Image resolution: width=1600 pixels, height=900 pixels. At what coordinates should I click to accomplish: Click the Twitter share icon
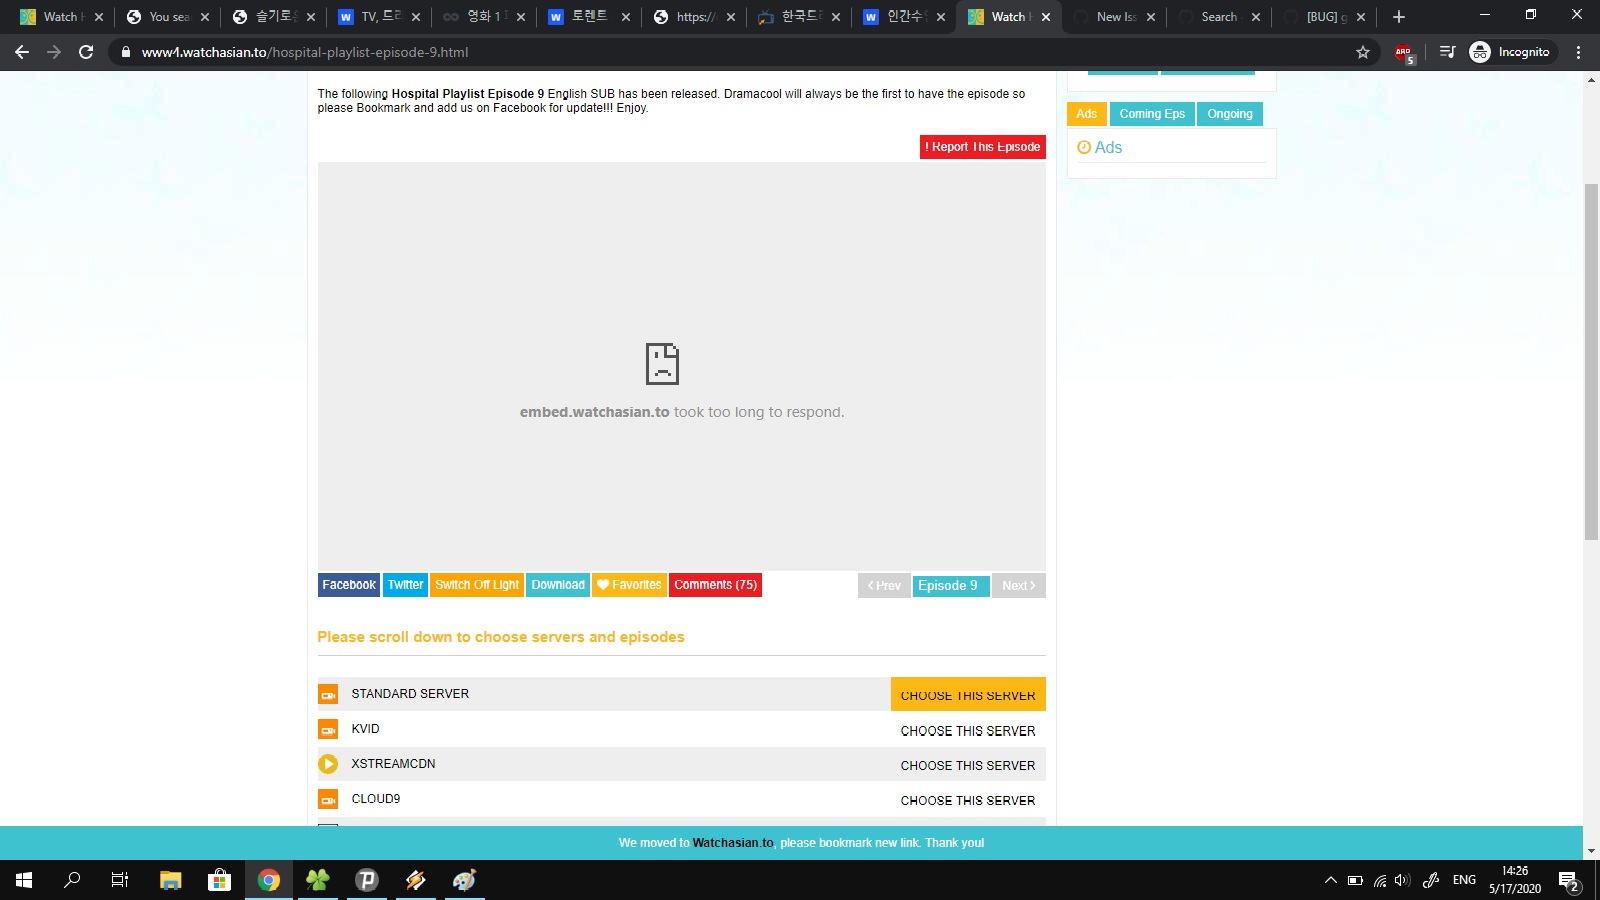[404, 585]
